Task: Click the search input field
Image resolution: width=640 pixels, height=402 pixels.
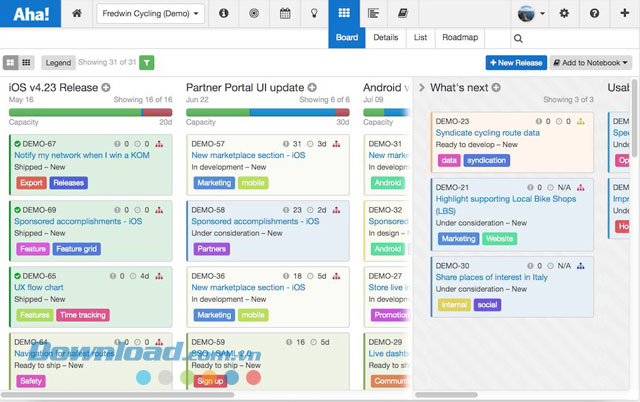Action: (576, 38)
